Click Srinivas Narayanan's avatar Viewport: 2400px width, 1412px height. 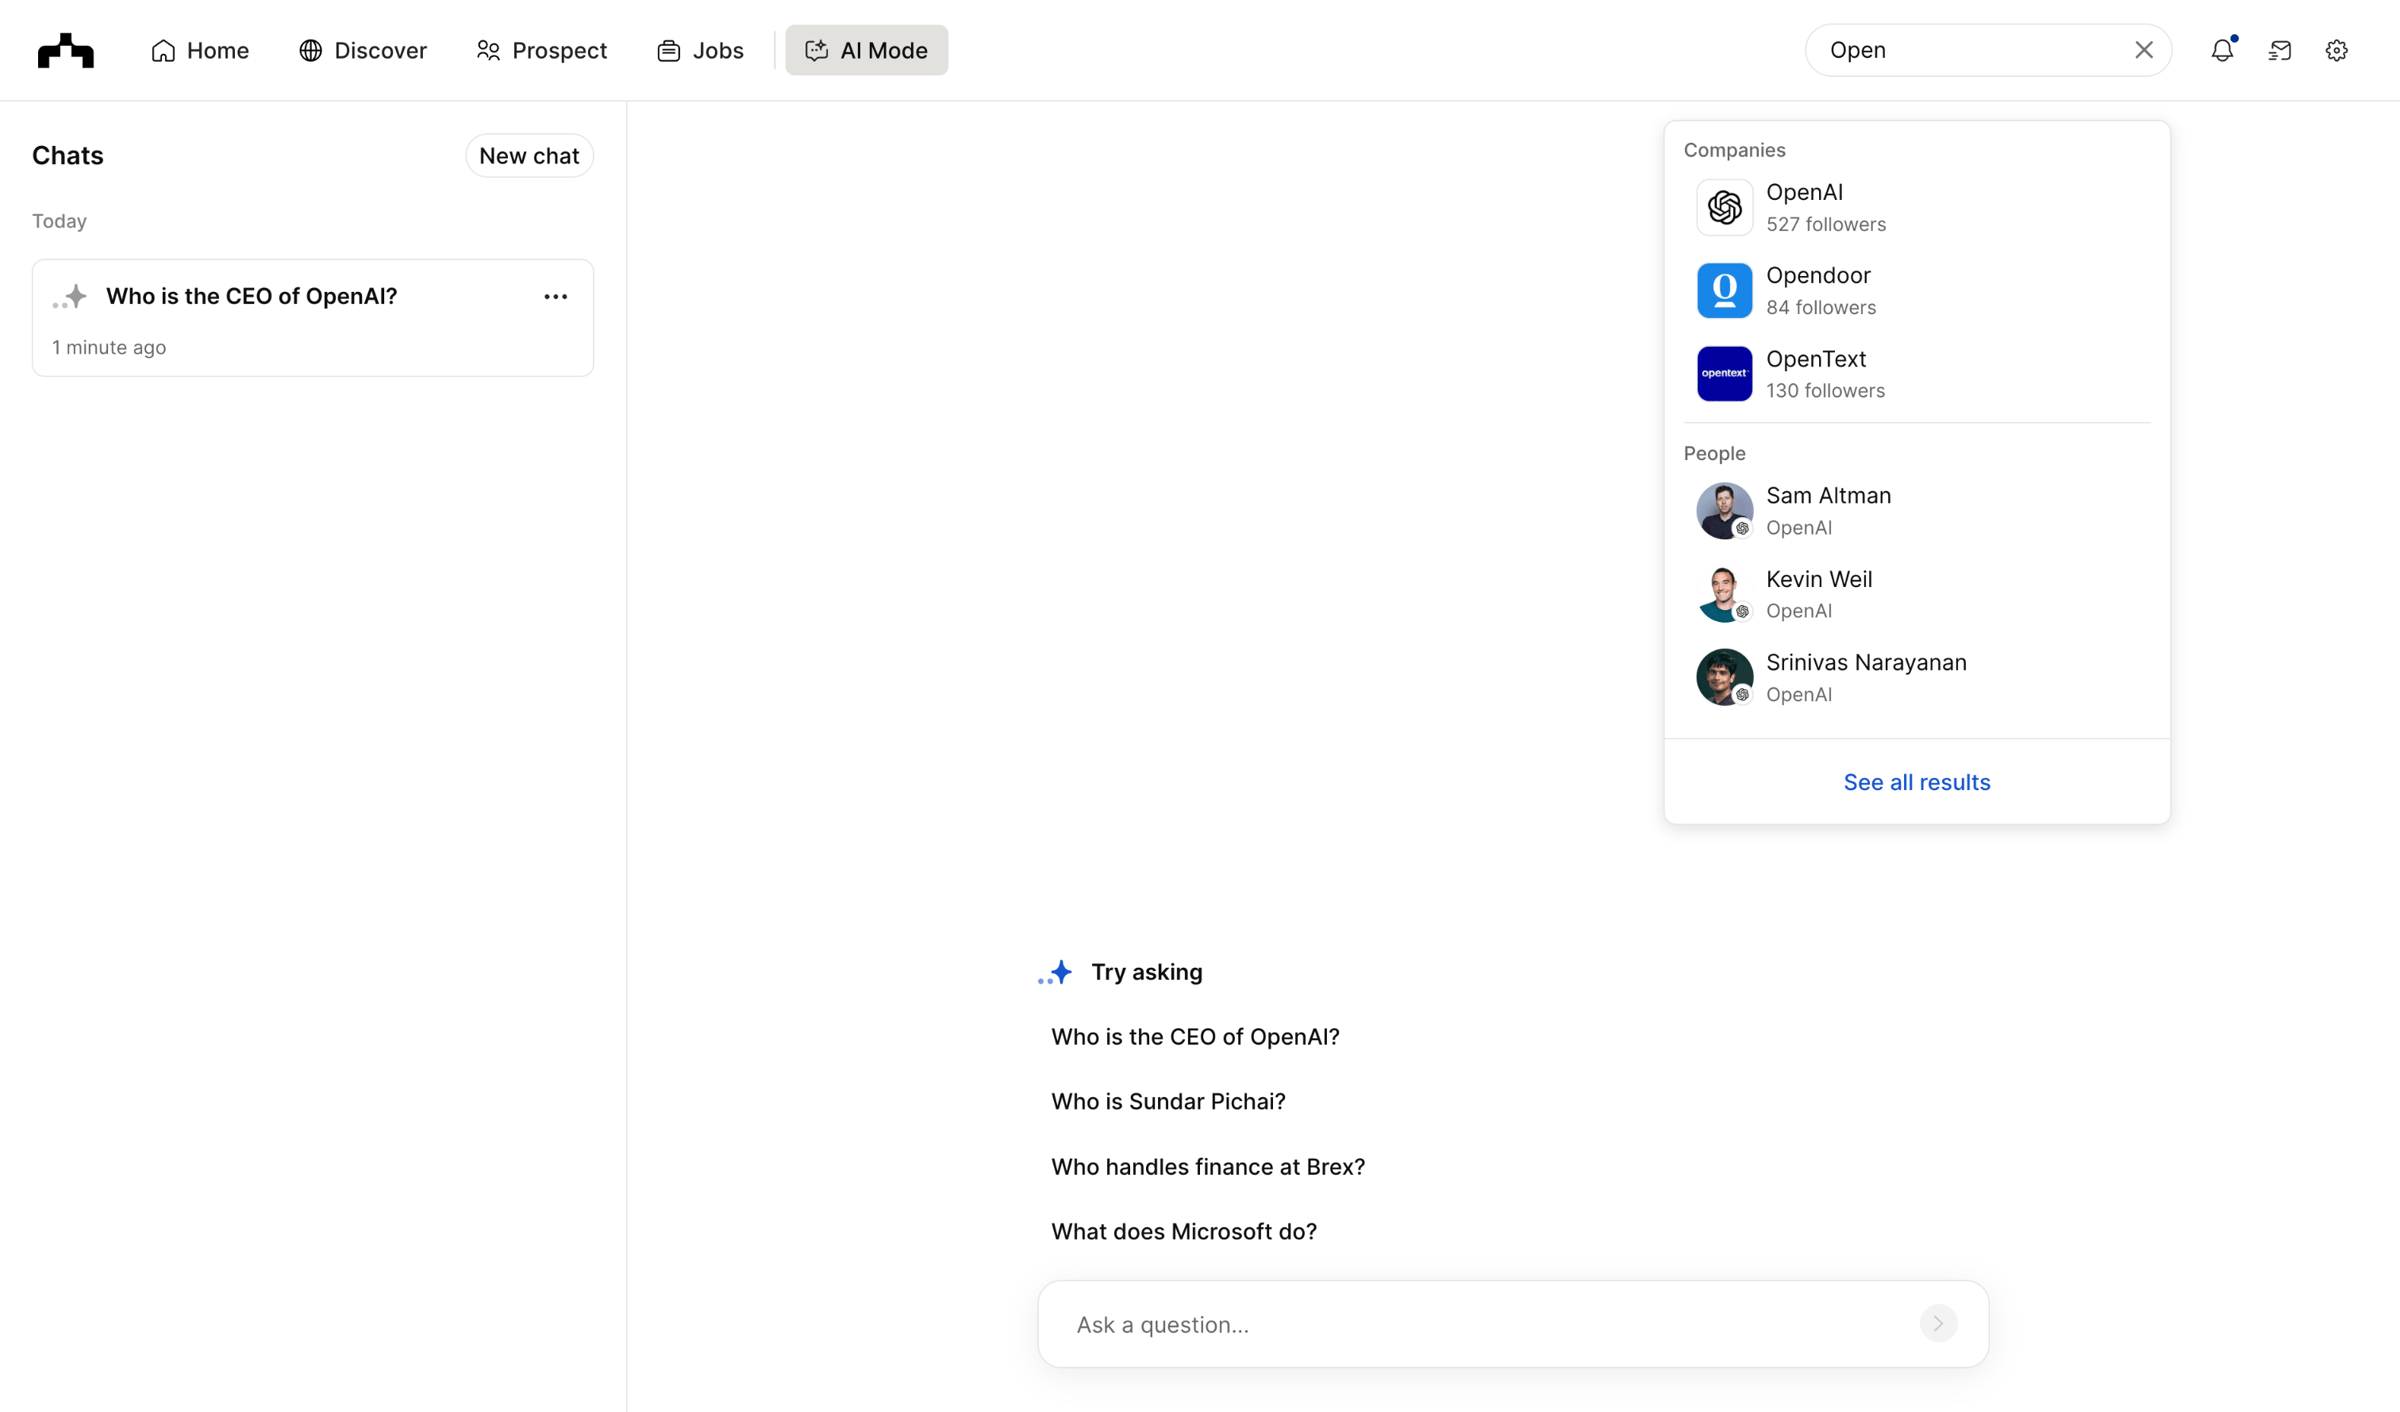1725,677
